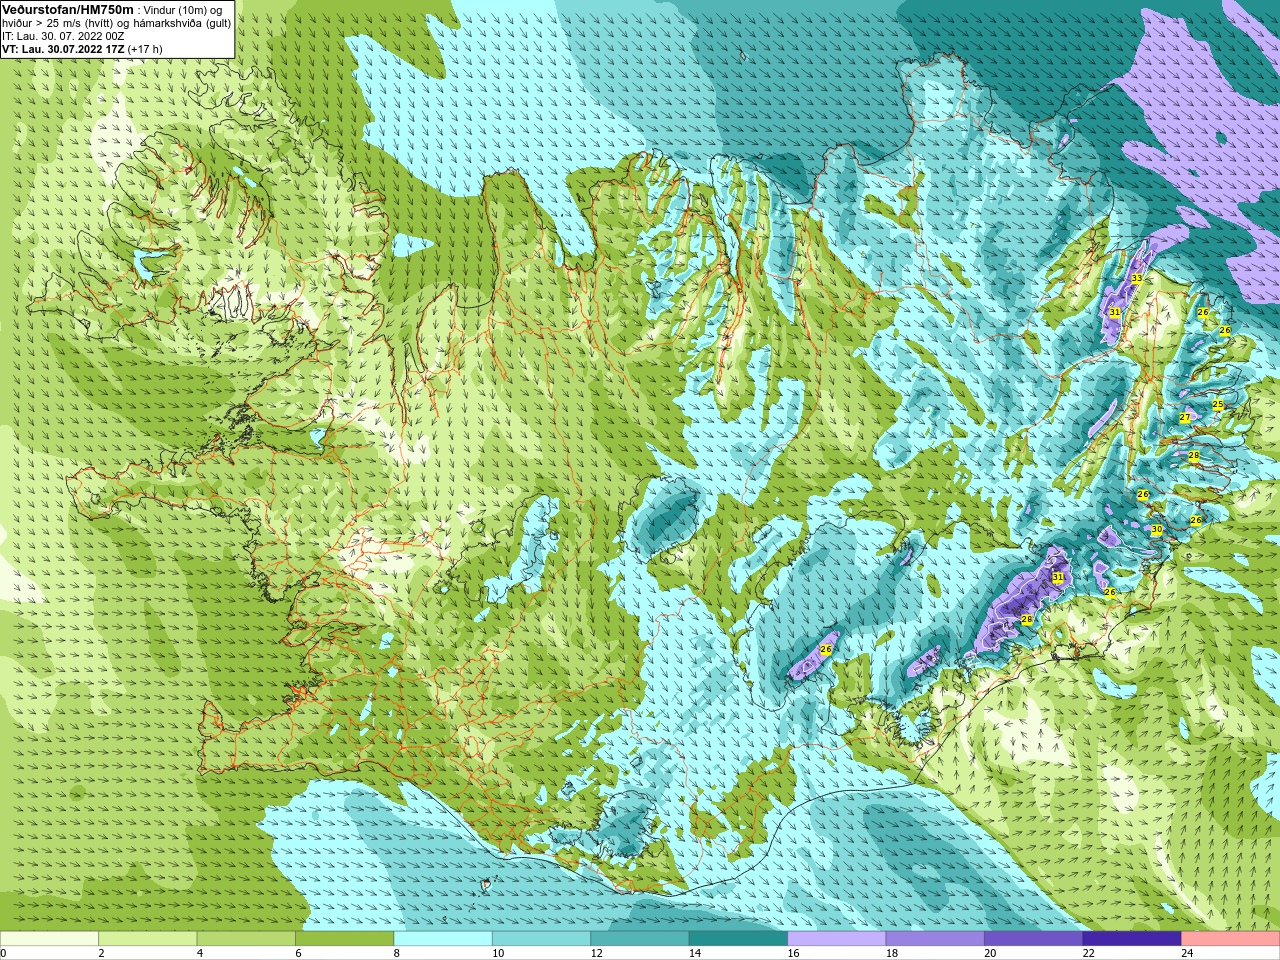Click the legend scale number "16"

click(794, 953)
